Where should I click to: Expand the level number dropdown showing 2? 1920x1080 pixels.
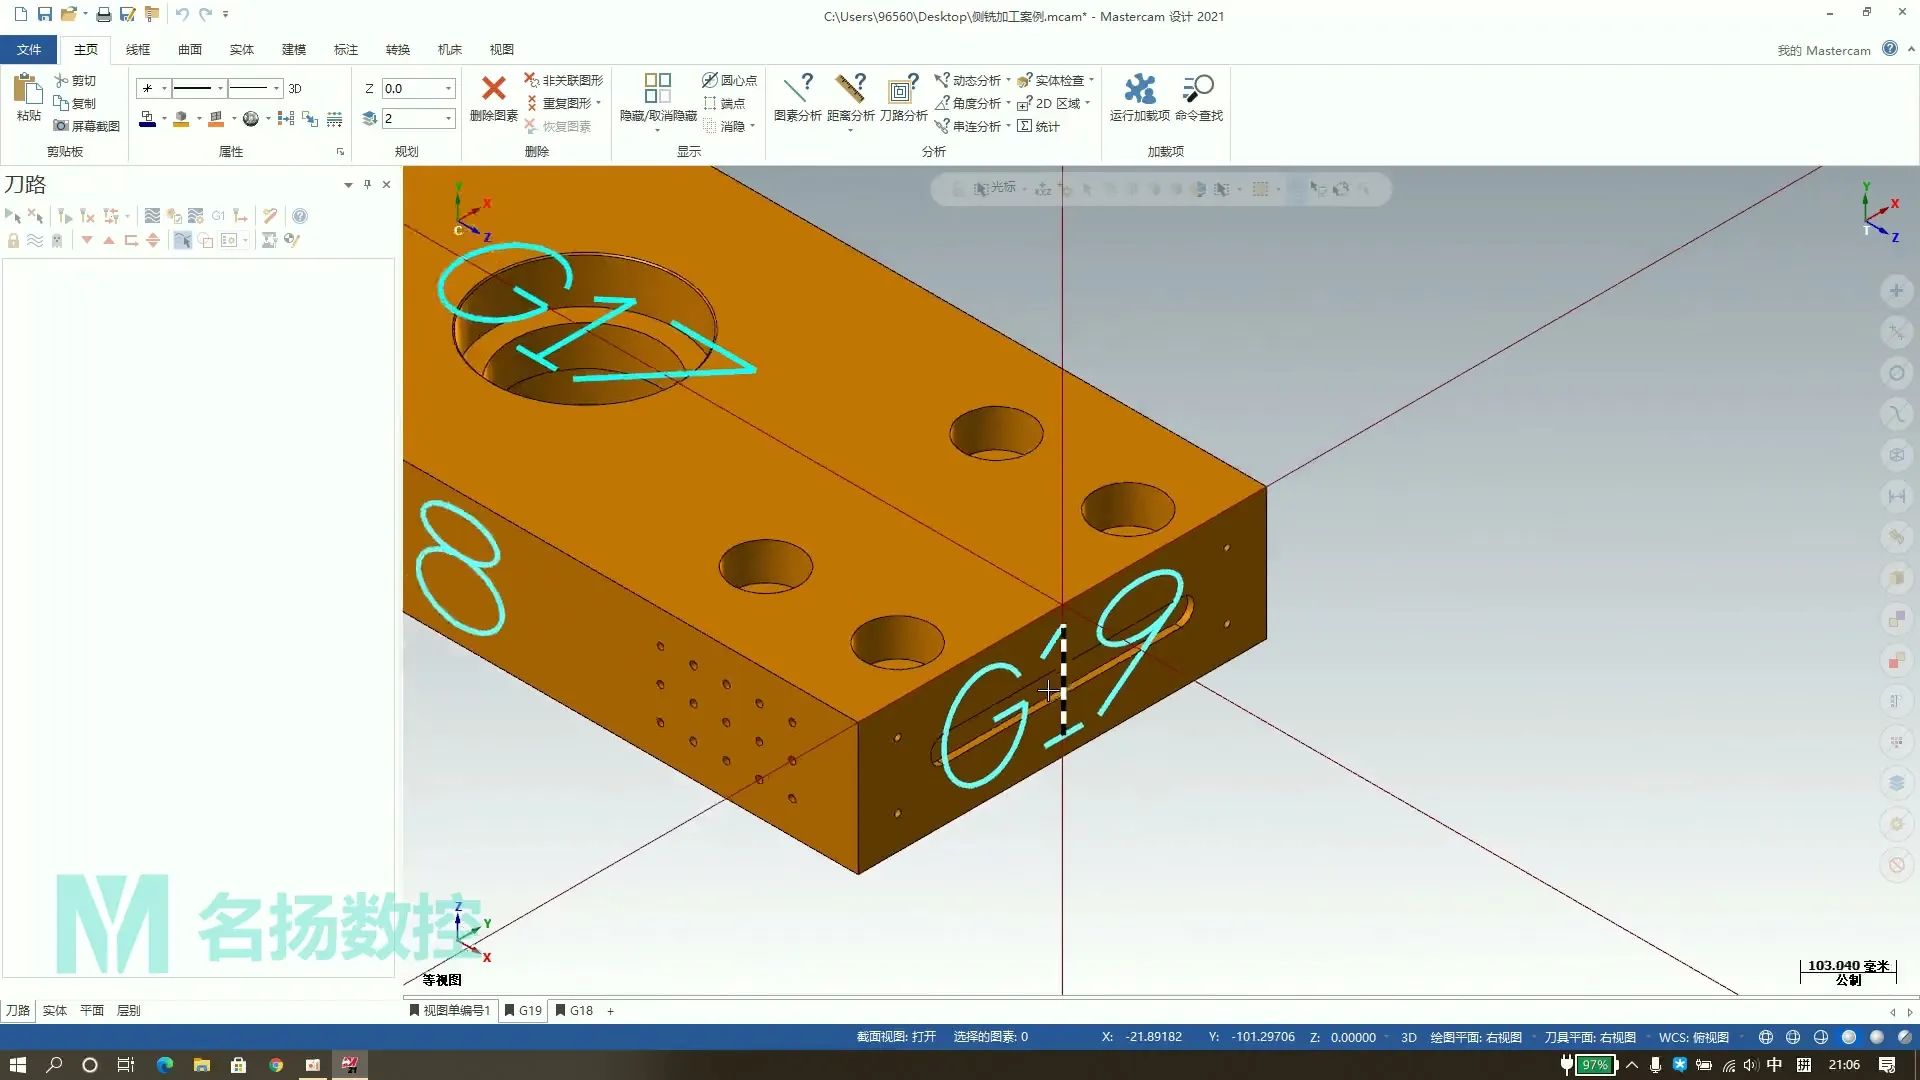(x=448, y=119)
